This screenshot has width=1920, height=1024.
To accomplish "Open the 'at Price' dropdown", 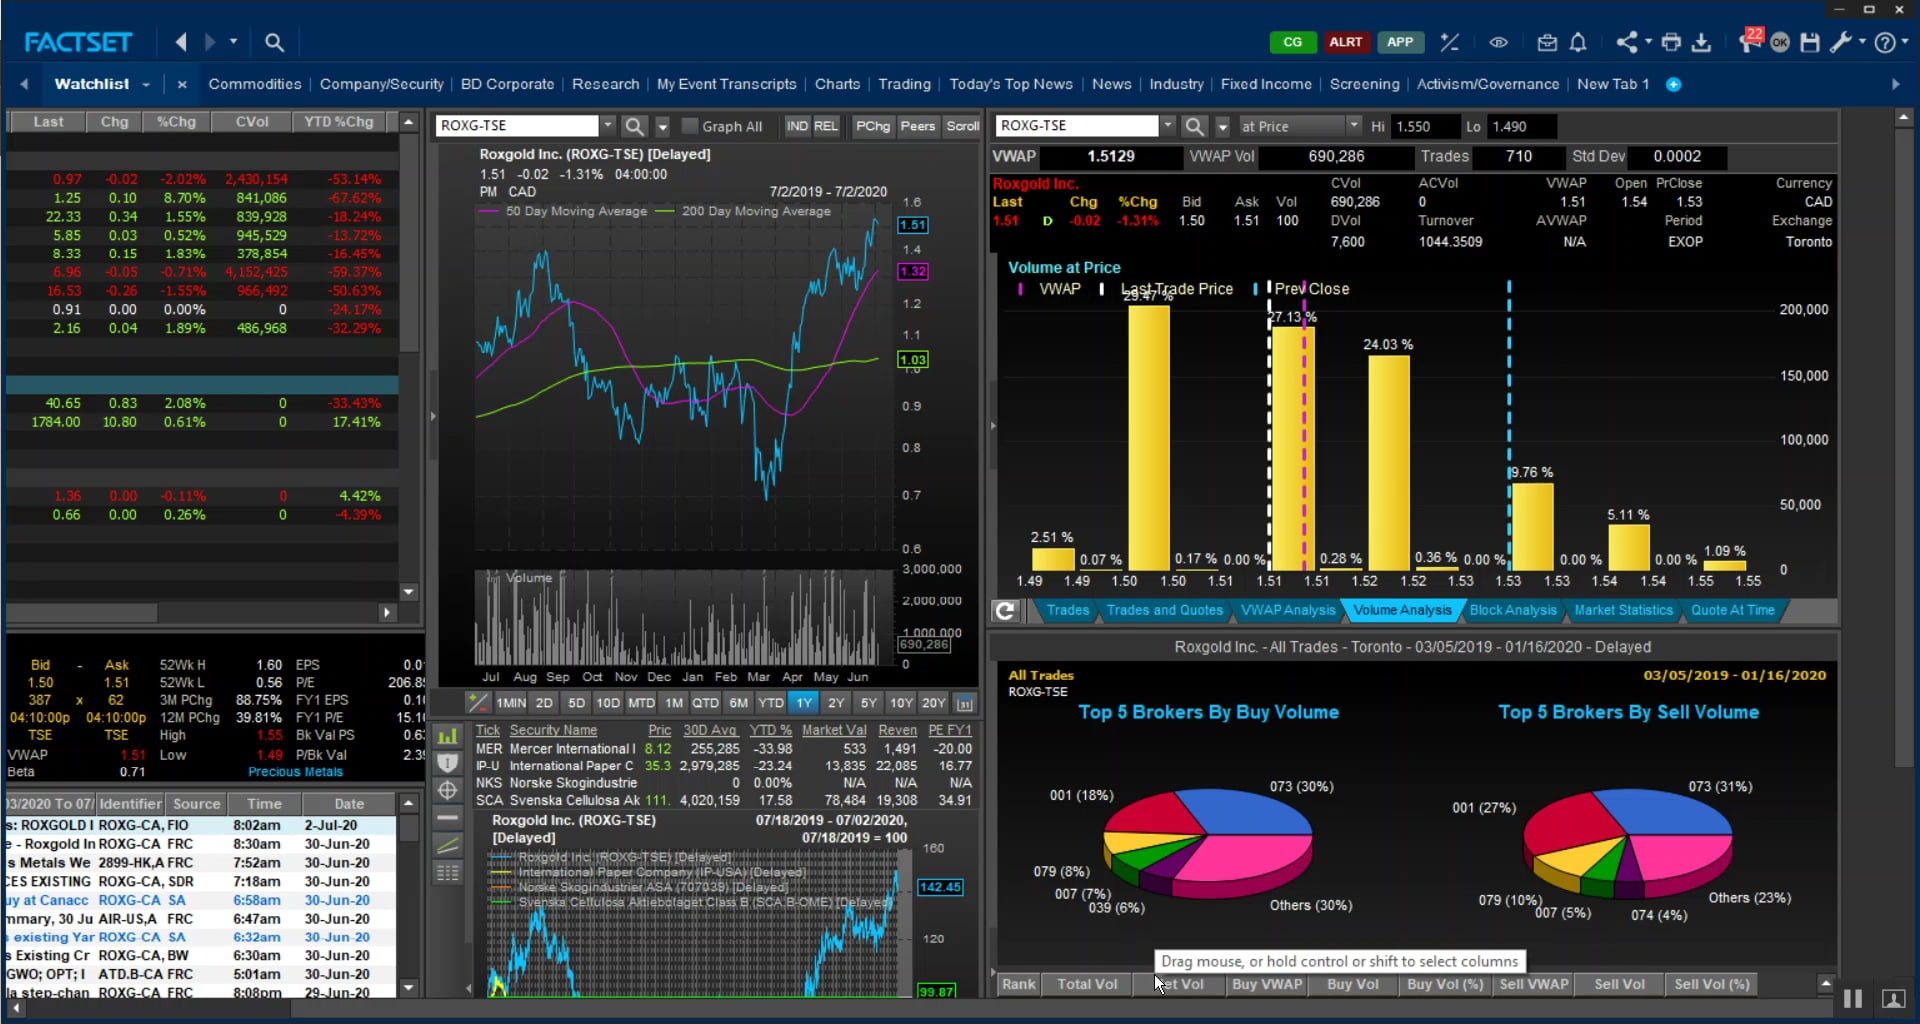I will 1300,126.
